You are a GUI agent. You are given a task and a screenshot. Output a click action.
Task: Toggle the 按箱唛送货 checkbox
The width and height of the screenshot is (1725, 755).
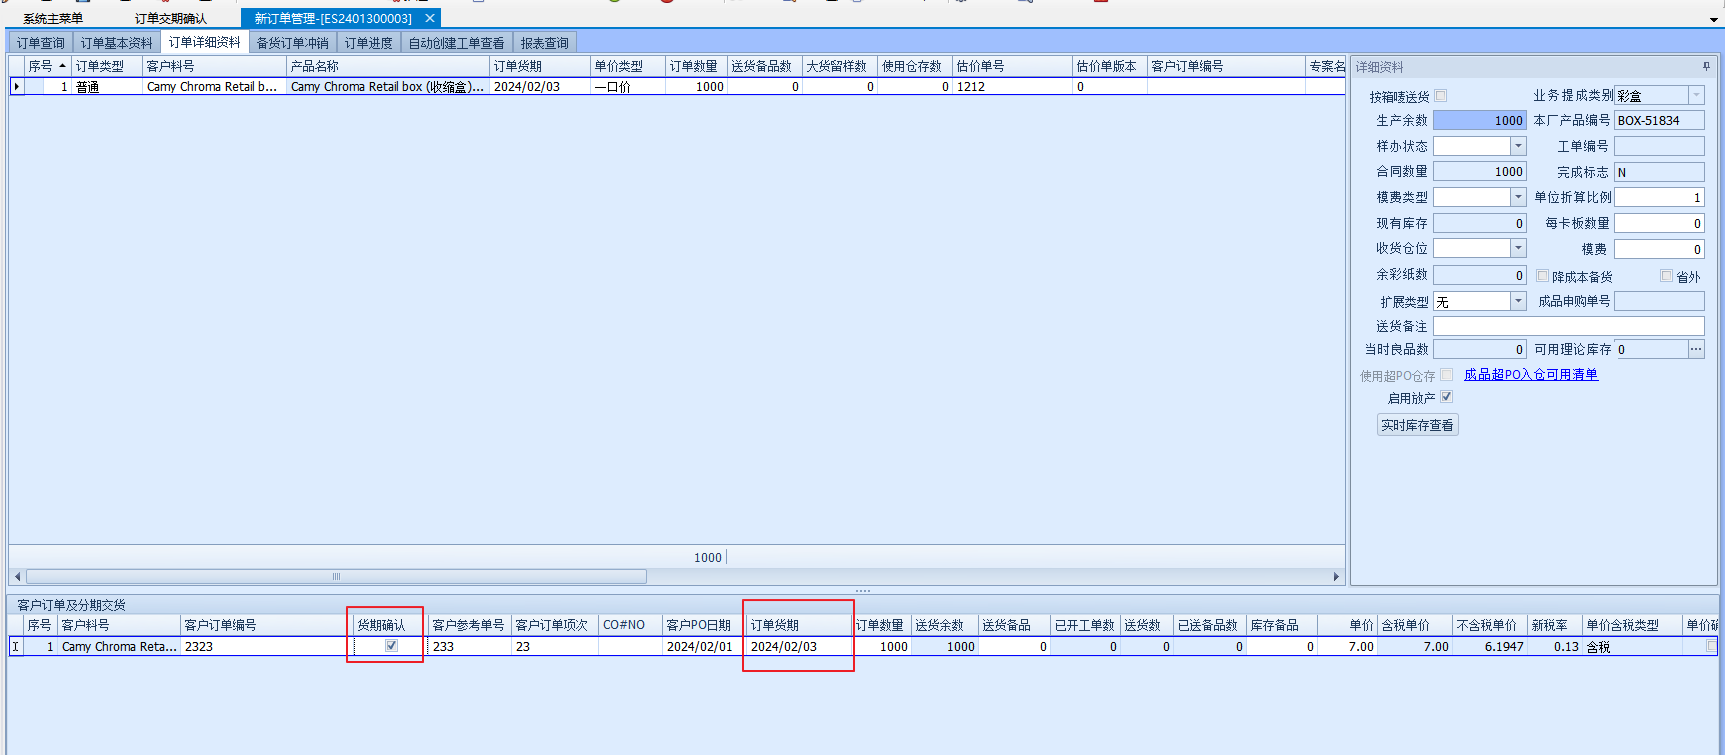coord(1441,96)
